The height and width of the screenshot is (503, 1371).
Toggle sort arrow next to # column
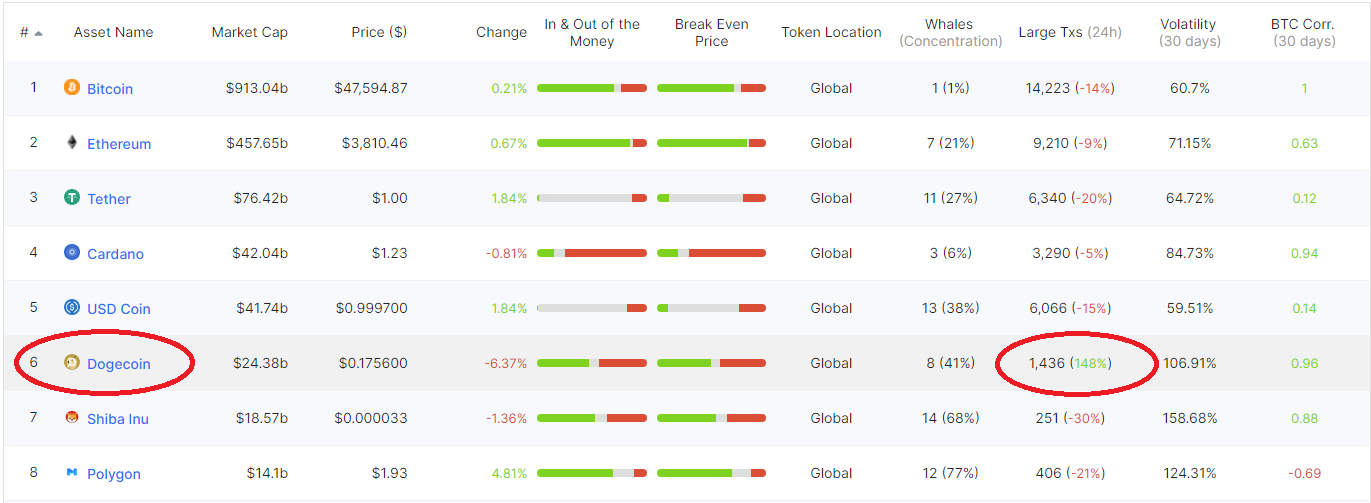click(38, 33)
